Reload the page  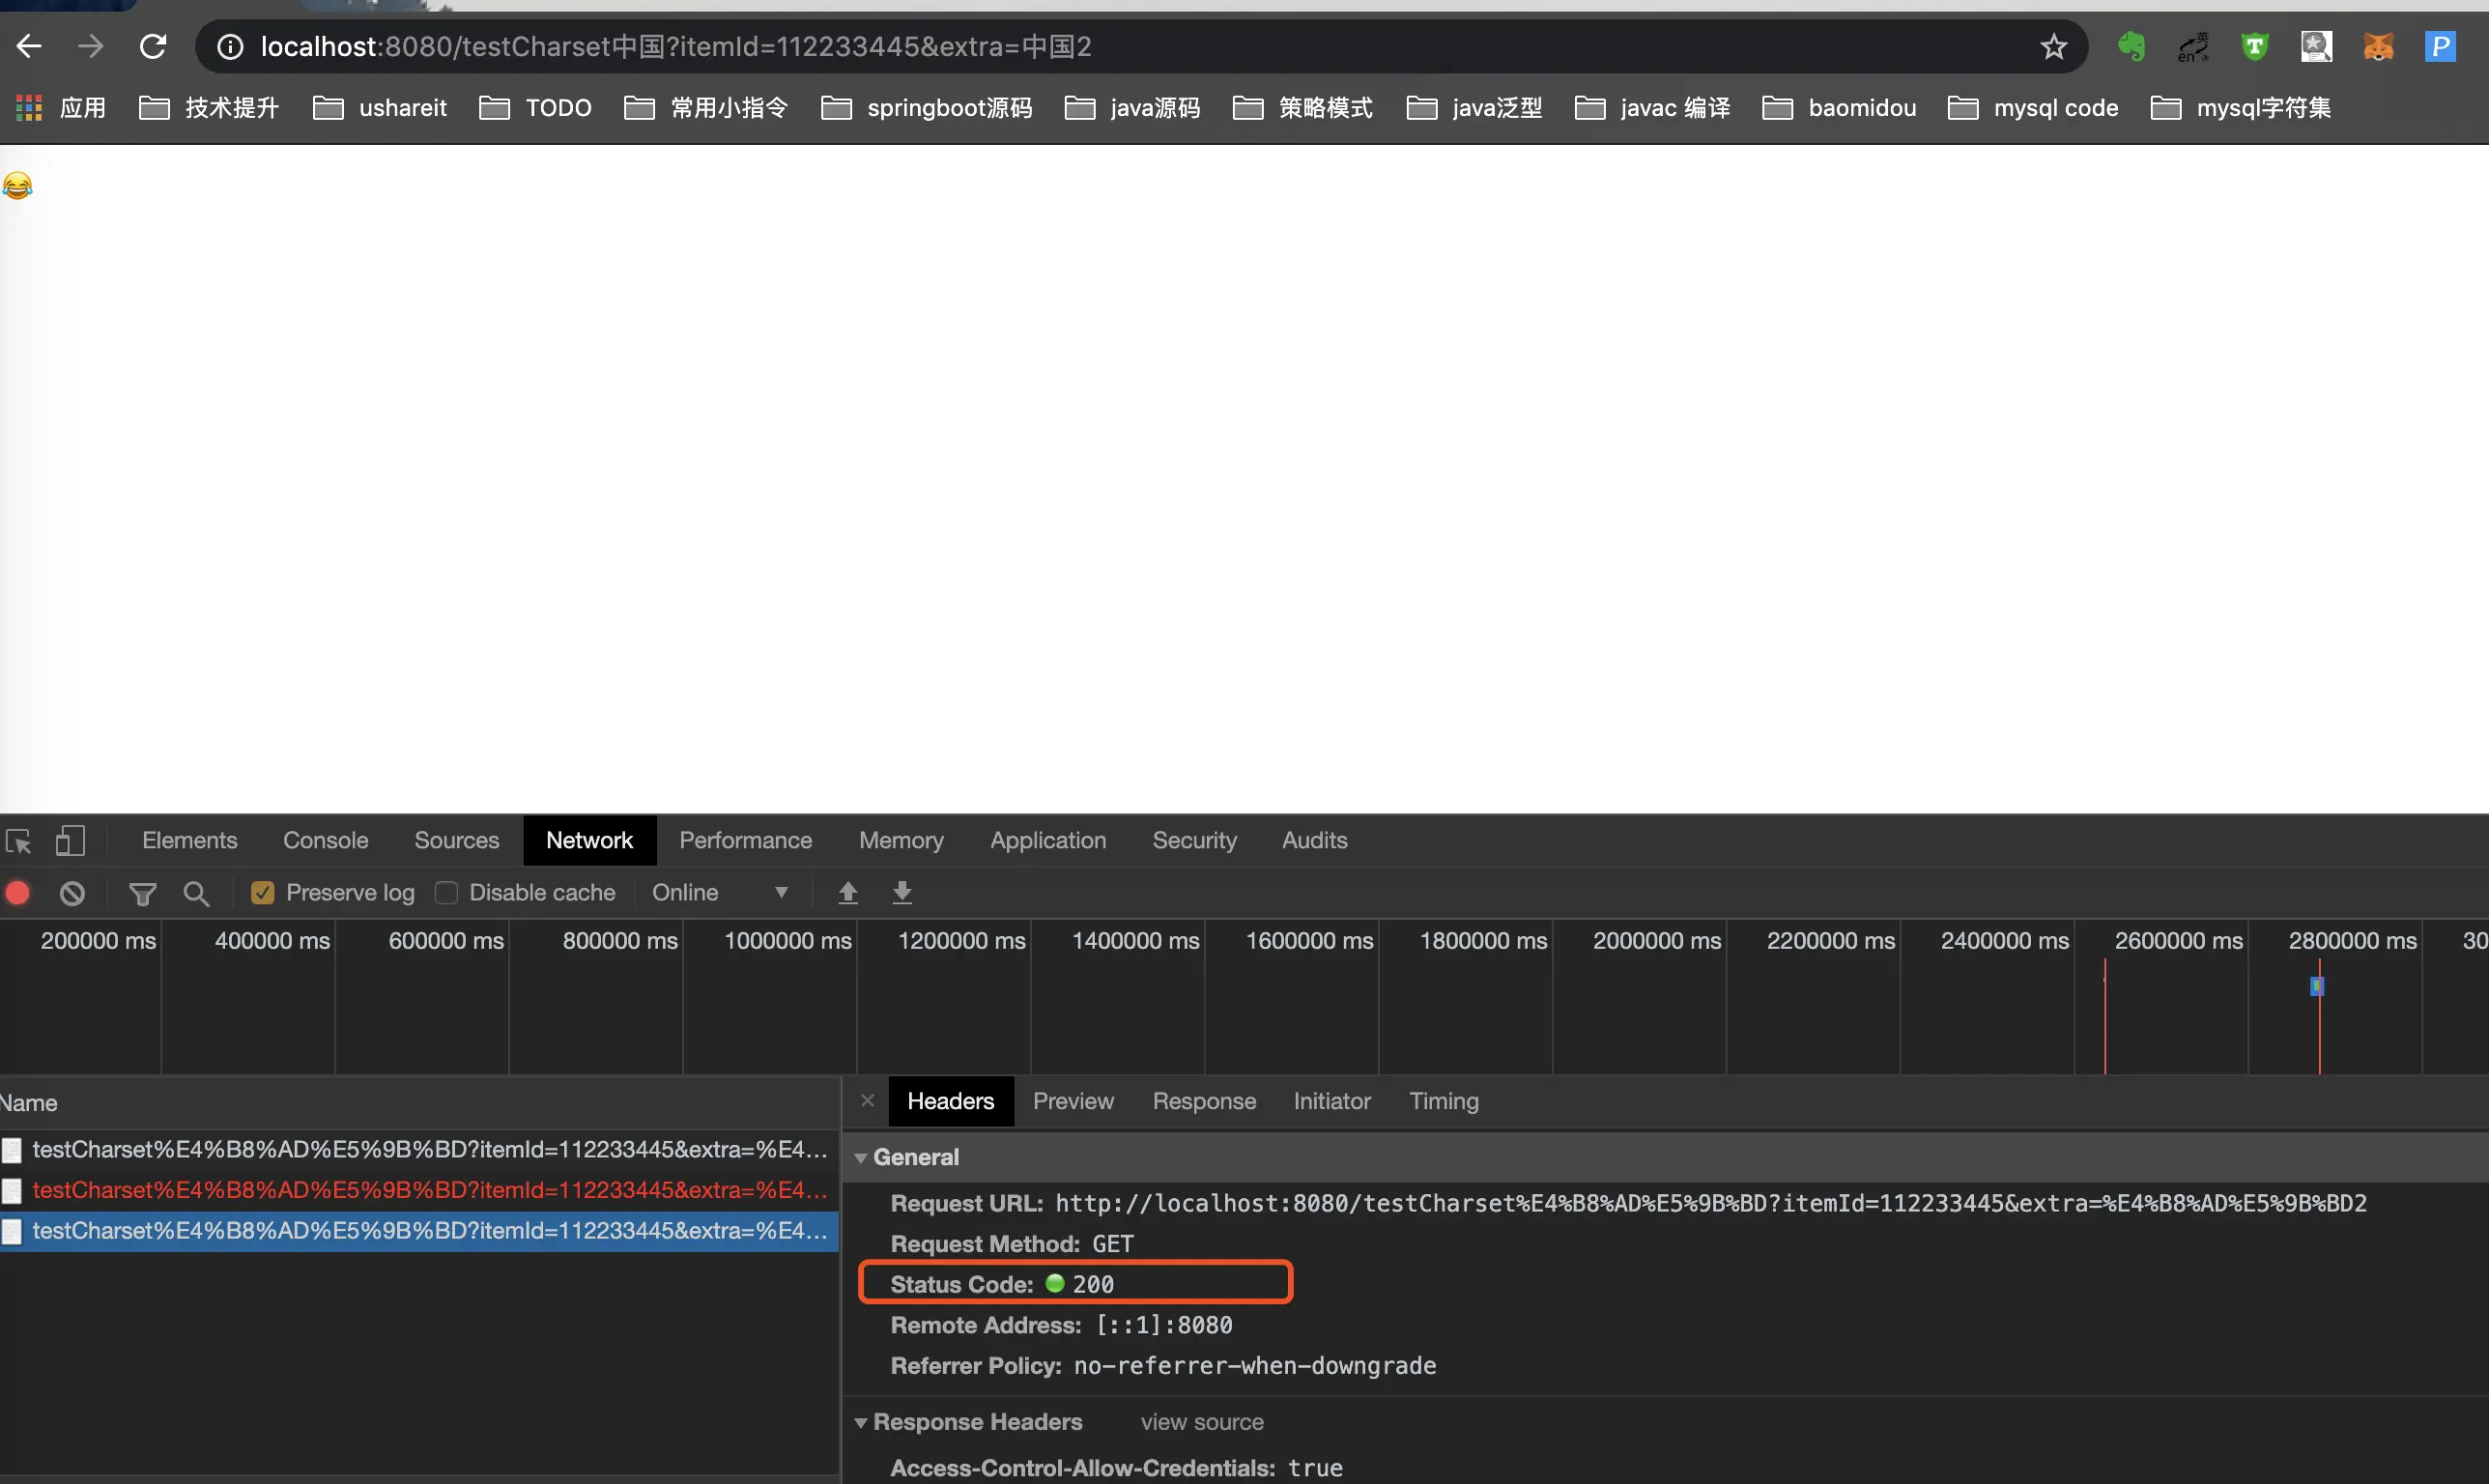click(153, 46)
